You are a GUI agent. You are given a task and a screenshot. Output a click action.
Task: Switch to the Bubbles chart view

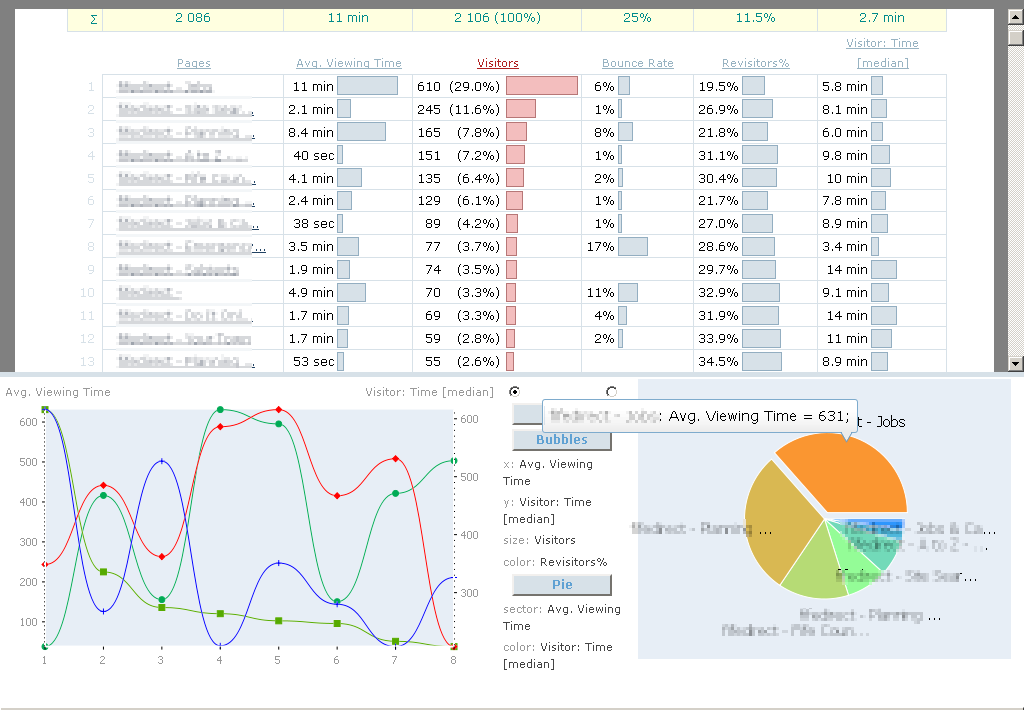tap(562, 440)
